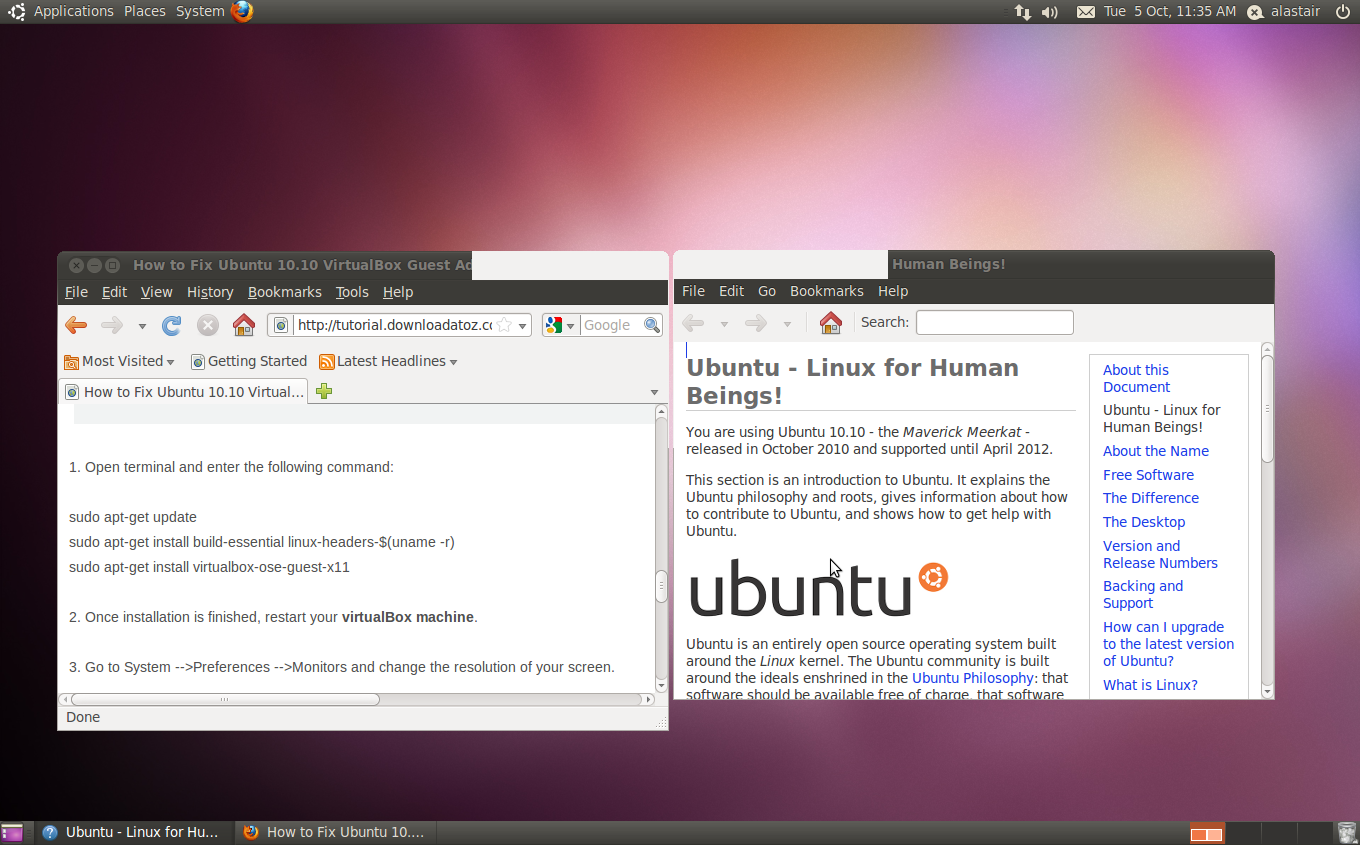1360x845 pixels.
Task: Open The Desktop link
Action: (x=1144, y=522)
